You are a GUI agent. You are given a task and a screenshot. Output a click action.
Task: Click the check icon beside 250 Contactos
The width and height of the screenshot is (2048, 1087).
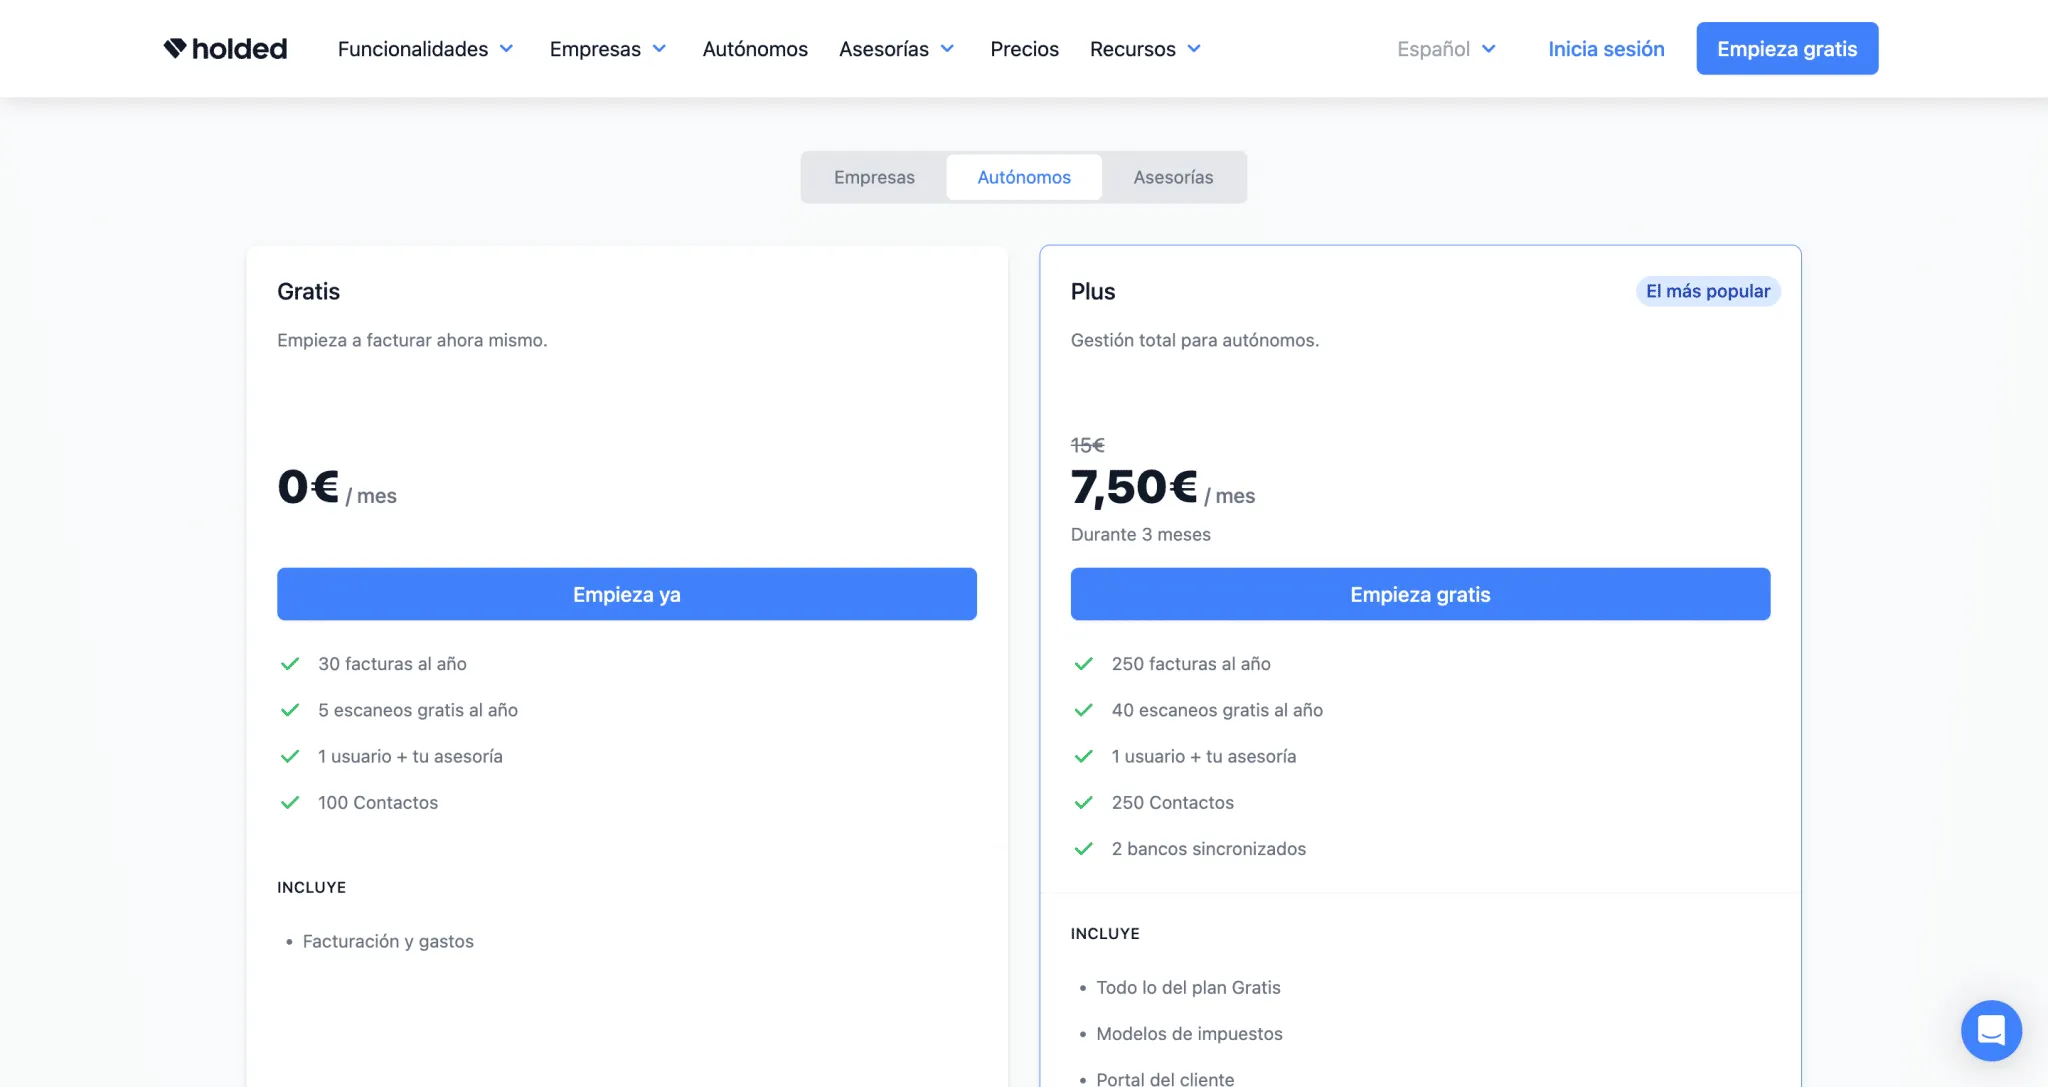coord(1083,802)
